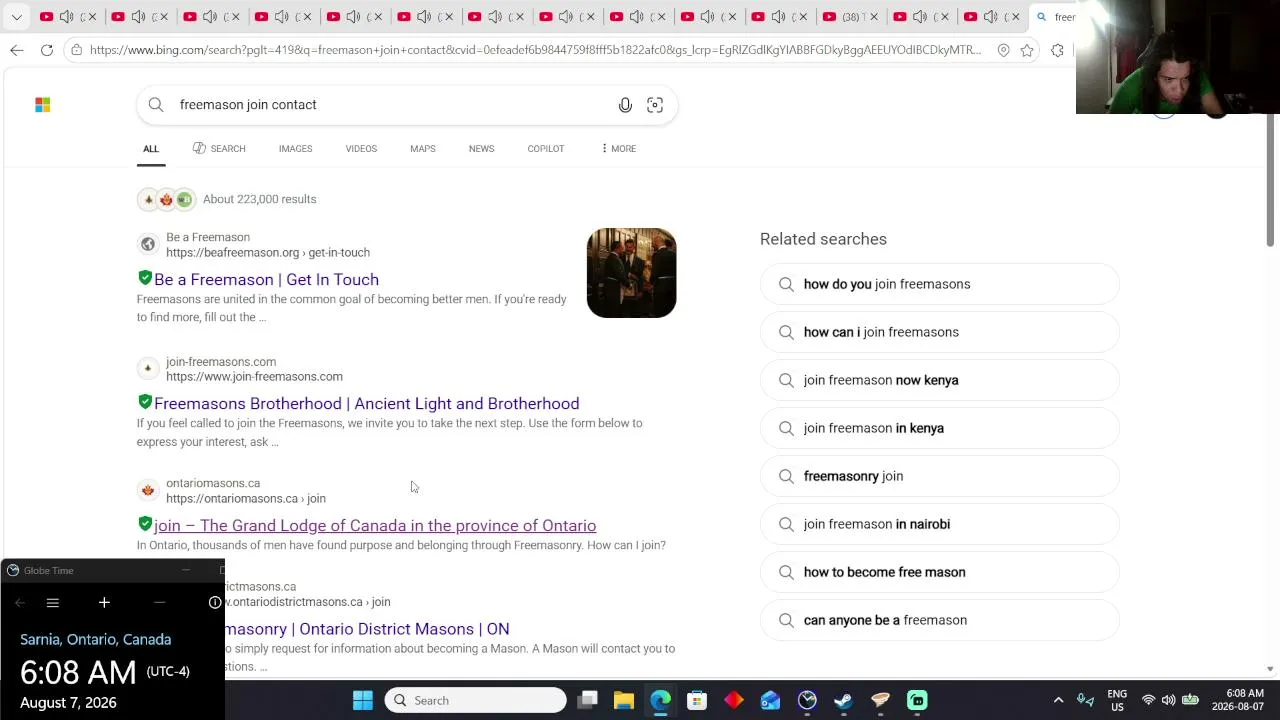1280x720 pixels.
Task: Open 'join – The Grand Lodge of Canada' result
Action: pyautogui.click(x=375, y=526)
